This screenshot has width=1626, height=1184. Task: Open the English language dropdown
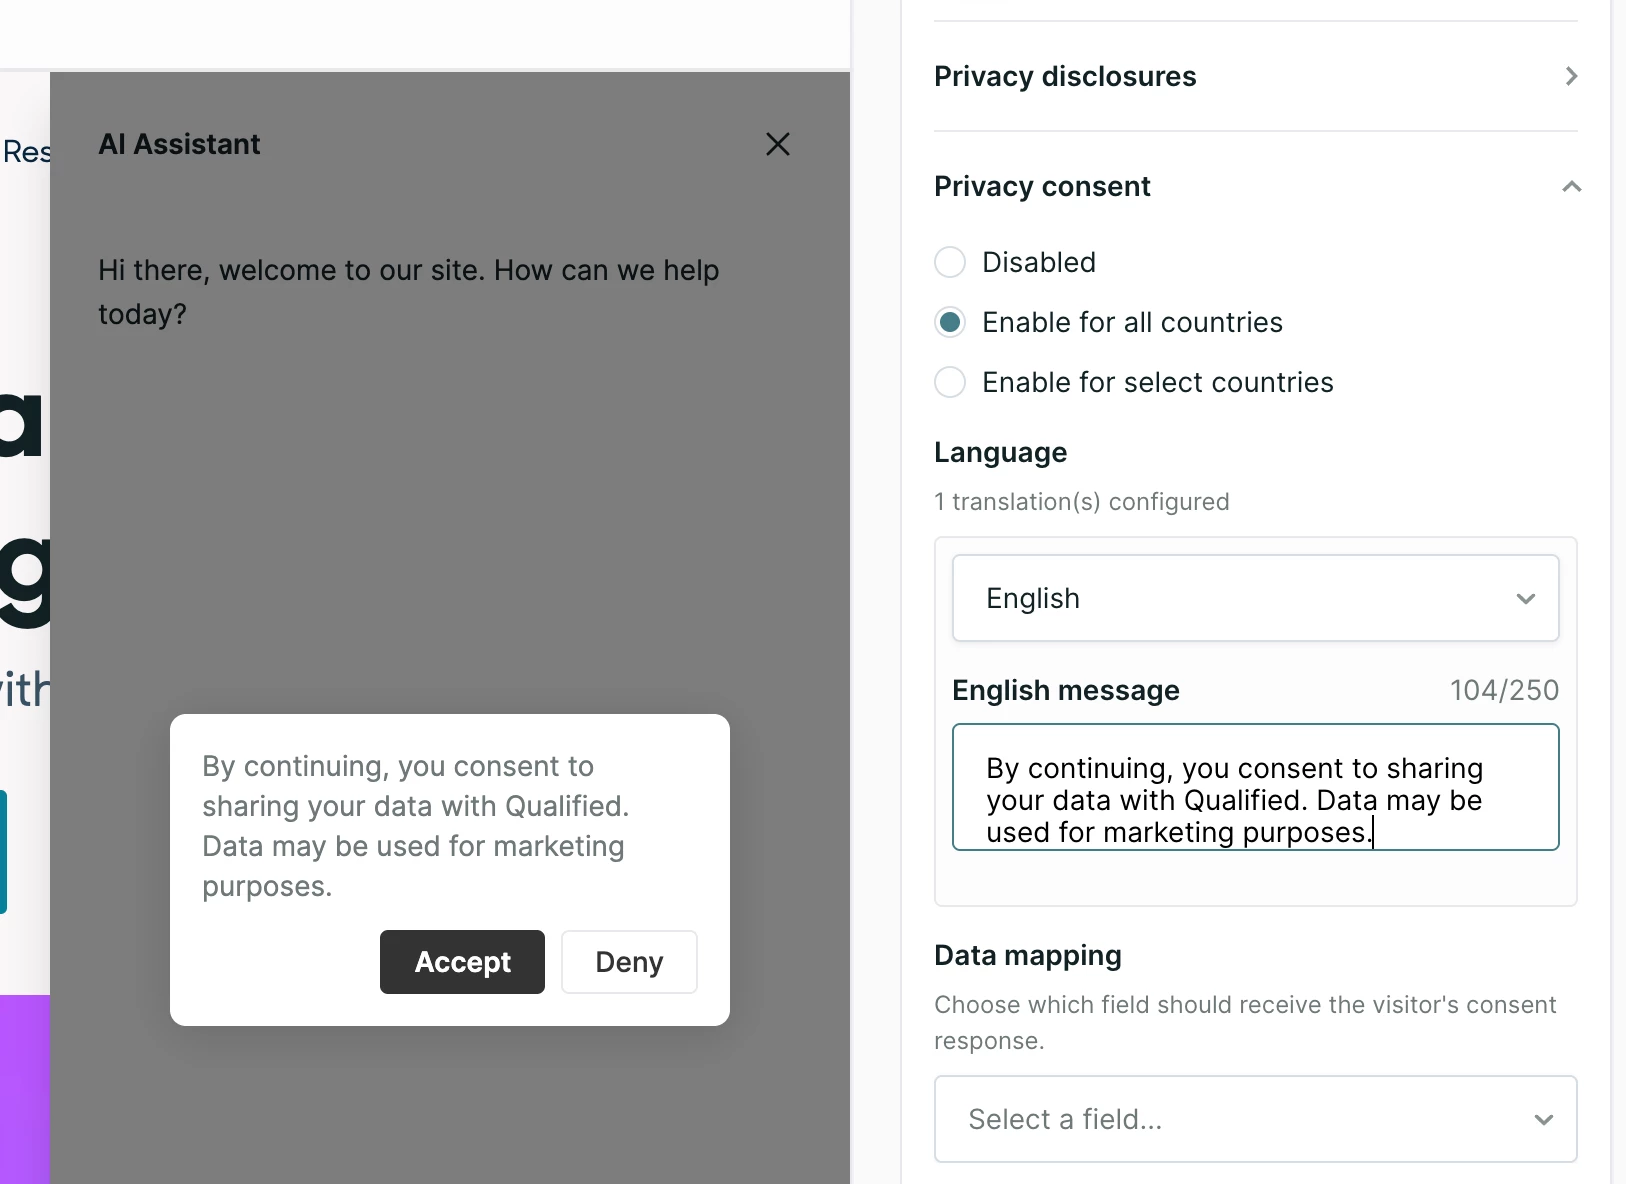coord(1255,598)
